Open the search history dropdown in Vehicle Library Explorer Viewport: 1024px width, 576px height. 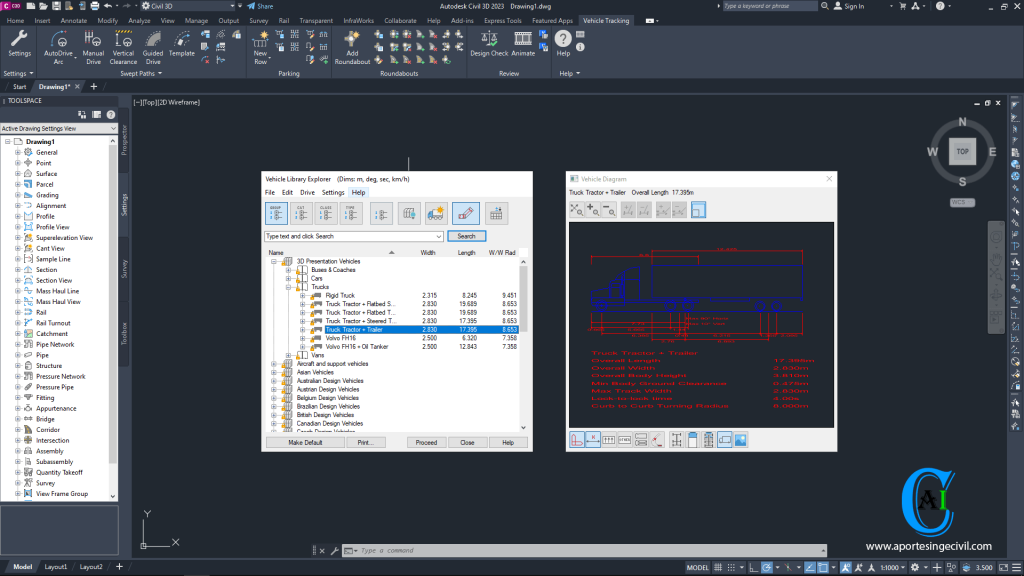coord(437,236)
